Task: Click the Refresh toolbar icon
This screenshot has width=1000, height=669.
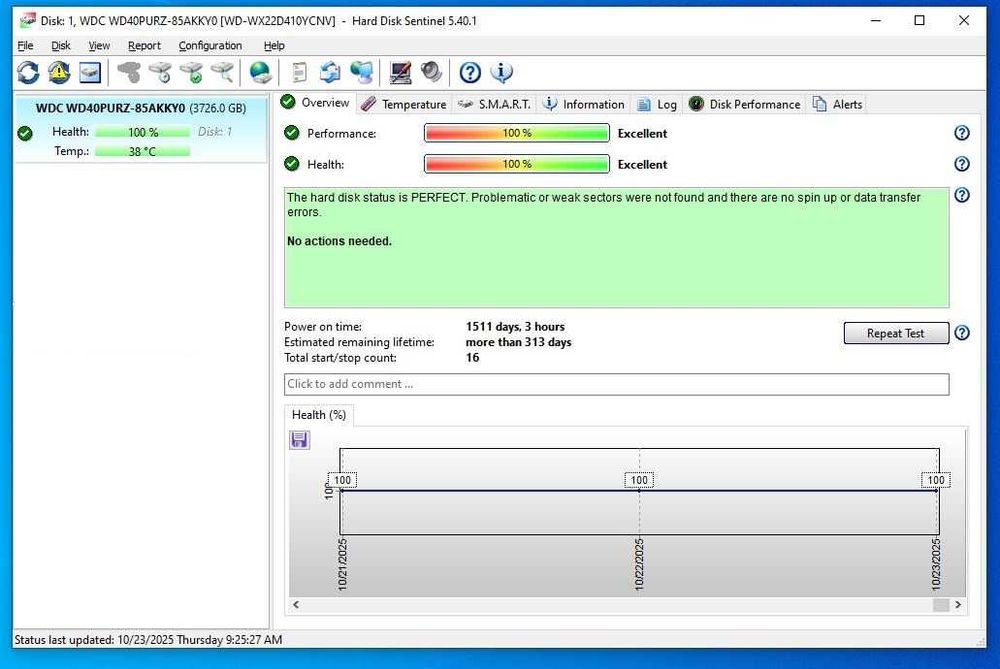Action: [28, 73]
